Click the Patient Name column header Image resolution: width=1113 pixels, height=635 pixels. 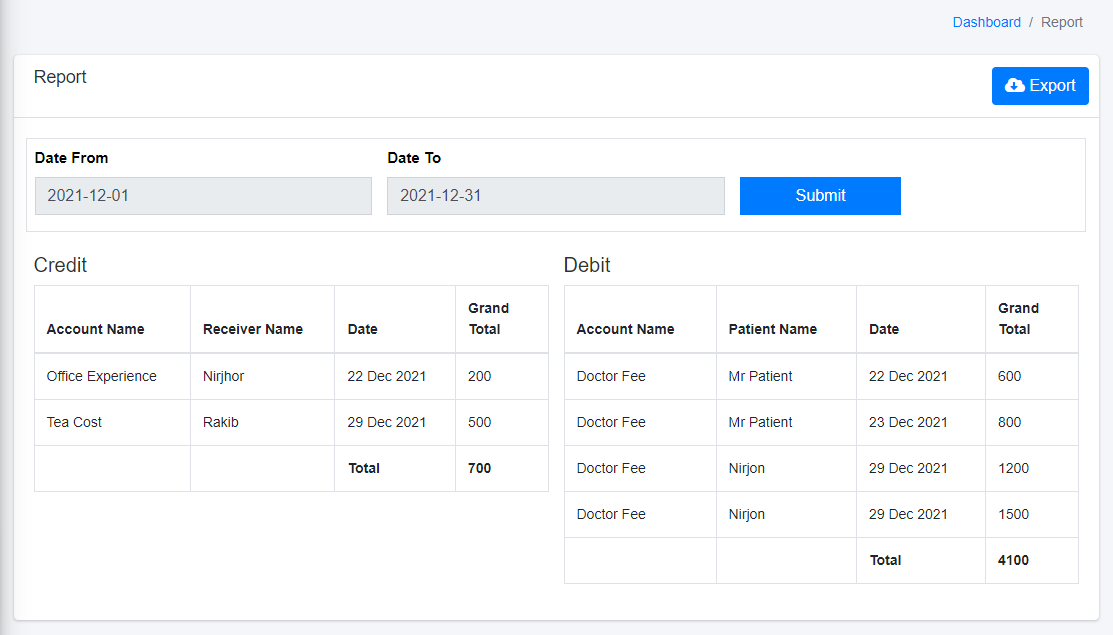pyautogui.click(x=772, y=329)
